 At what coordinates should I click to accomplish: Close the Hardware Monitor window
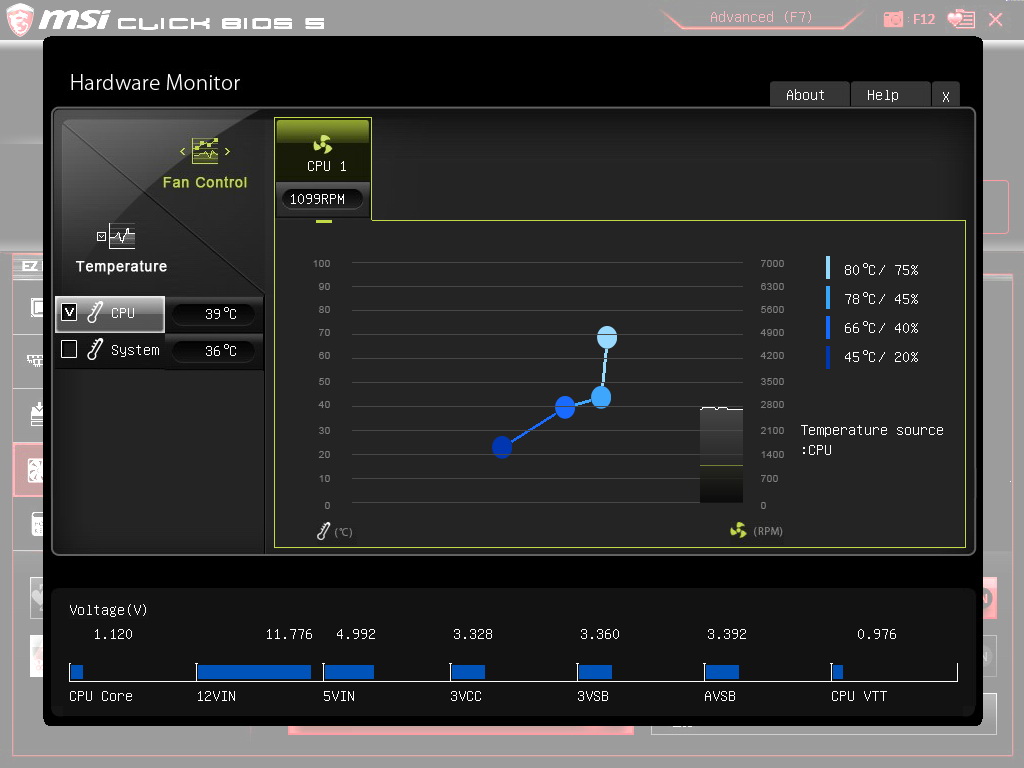[x=945, y=96]
